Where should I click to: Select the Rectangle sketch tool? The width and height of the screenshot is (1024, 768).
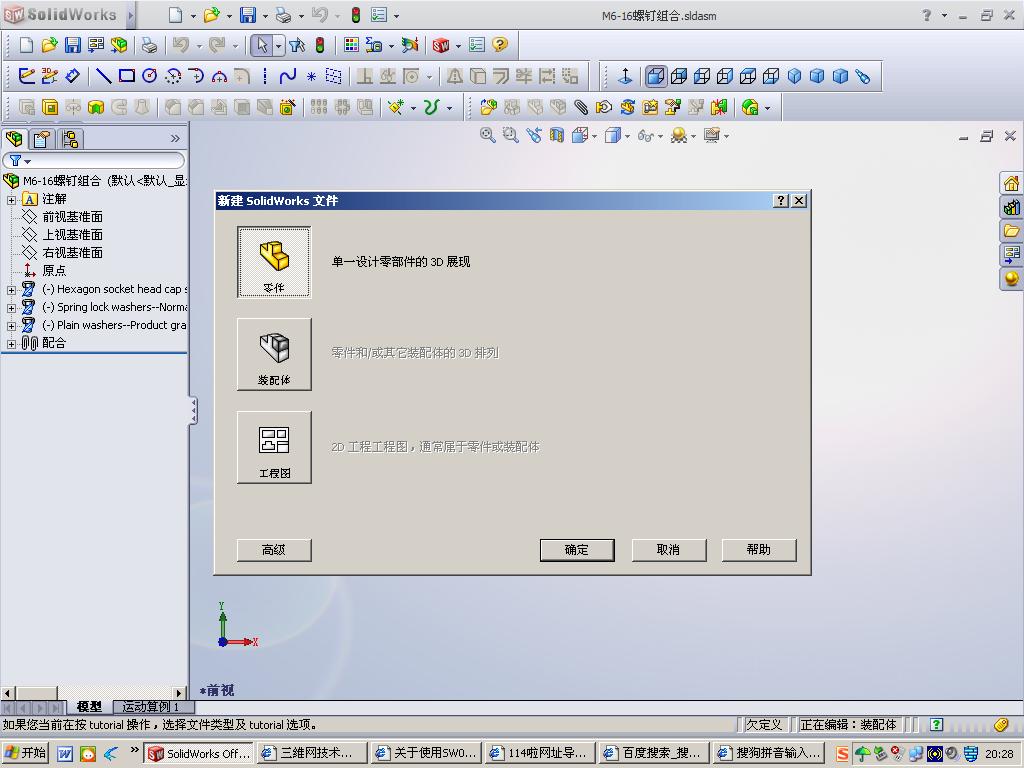coord(127,76)
